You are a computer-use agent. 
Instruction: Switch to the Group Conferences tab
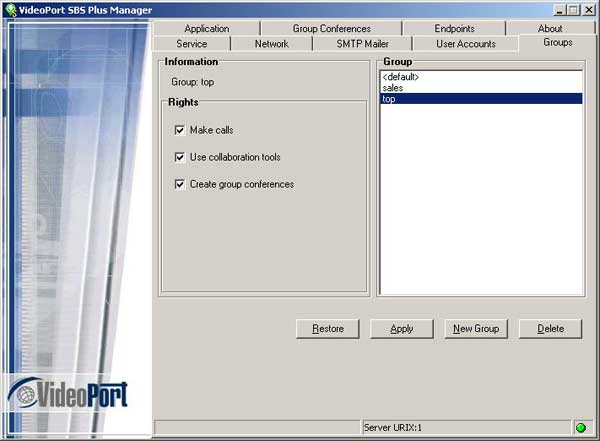coord(332,29)
